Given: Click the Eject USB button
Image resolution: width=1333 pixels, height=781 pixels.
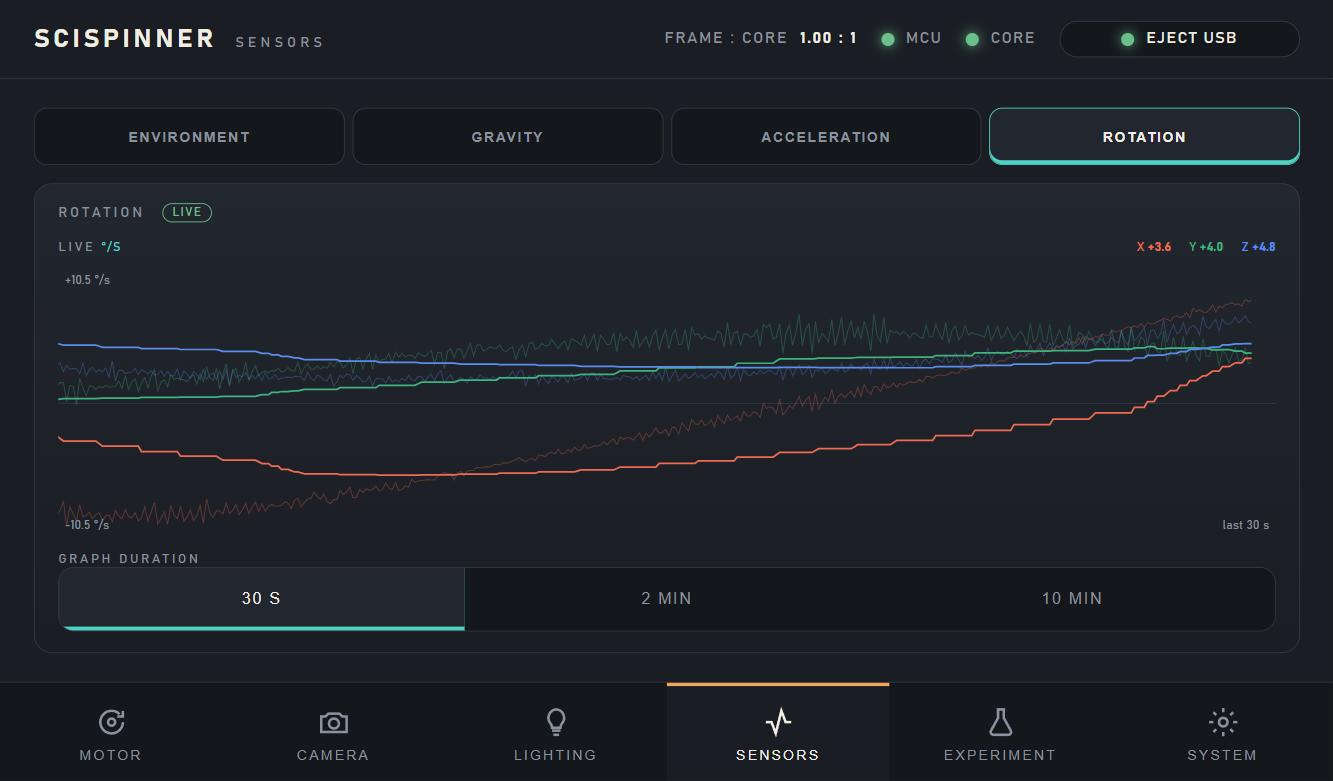Looking at the screenshot, I should 1179,39.
